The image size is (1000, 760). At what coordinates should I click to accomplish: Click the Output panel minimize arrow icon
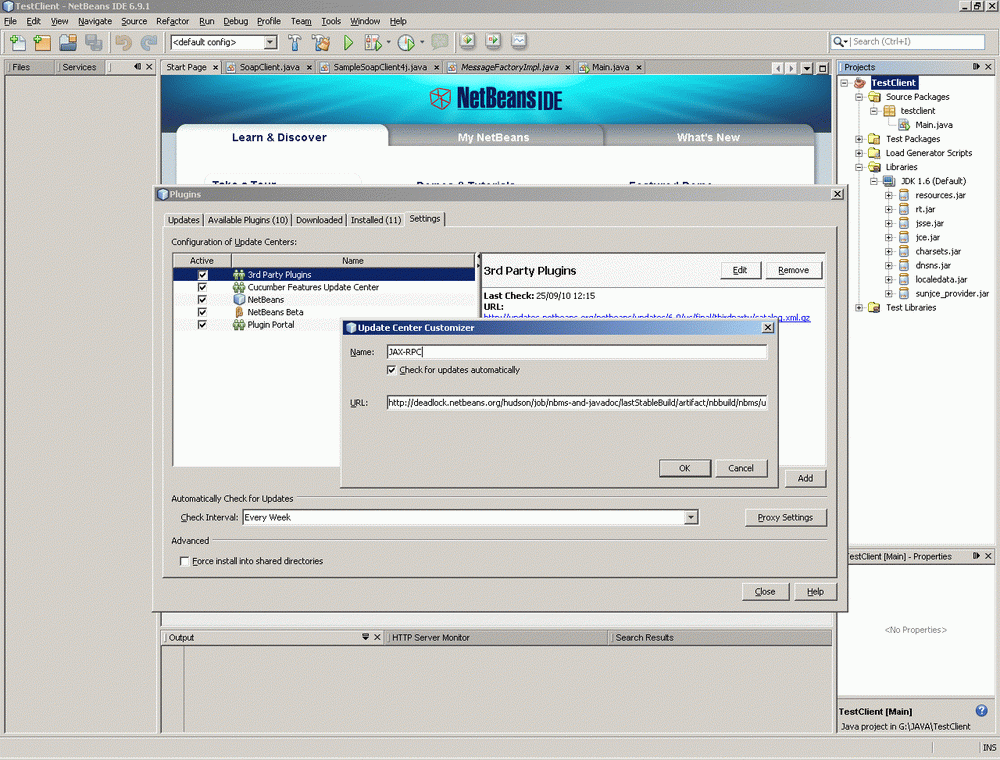coord(365,637)
